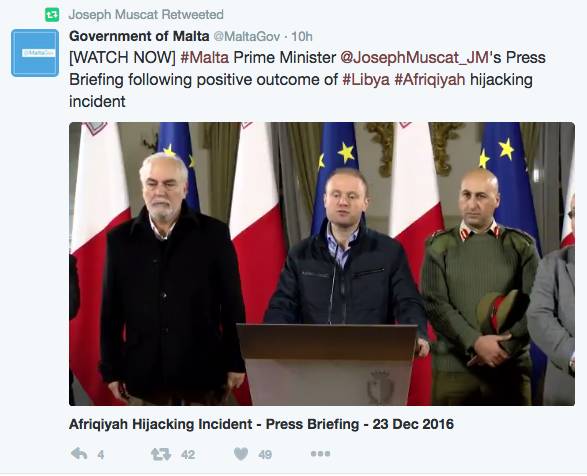Image resolution: width=587 pixels, height=476 pixels.
Task: Click Joseph Muscat Retweeted label
Action: [146, 15]
